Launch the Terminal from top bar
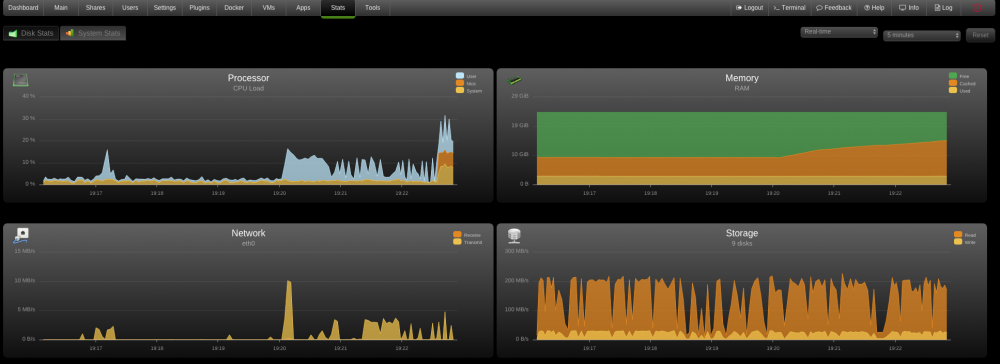Image resolution: width=1000 pixels, height=364 pixels. (790, 8)
